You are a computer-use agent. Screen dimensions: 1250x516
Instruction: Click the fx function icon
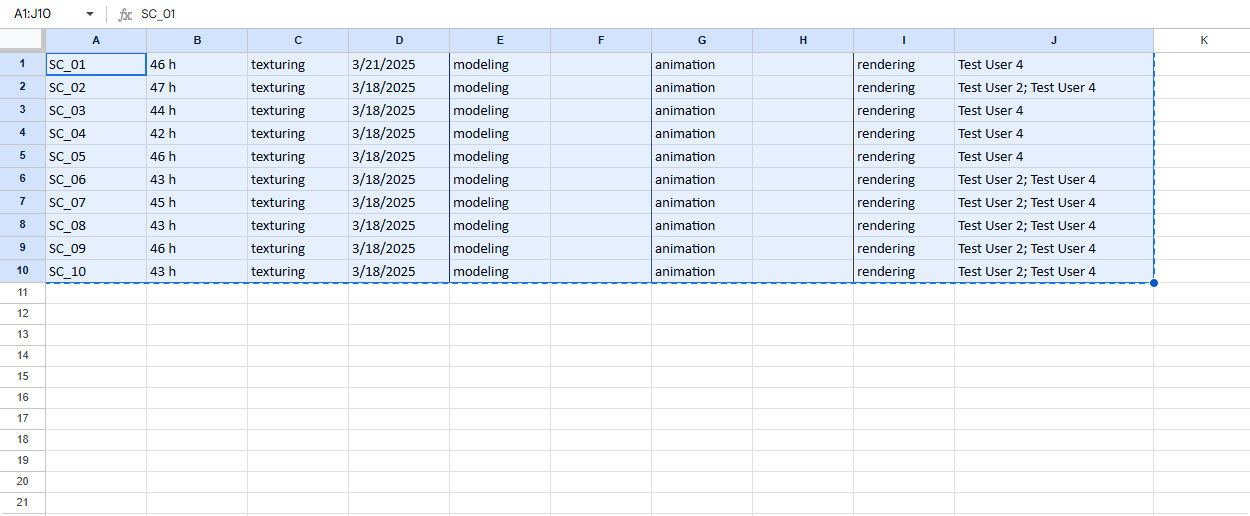coord(125,14)
